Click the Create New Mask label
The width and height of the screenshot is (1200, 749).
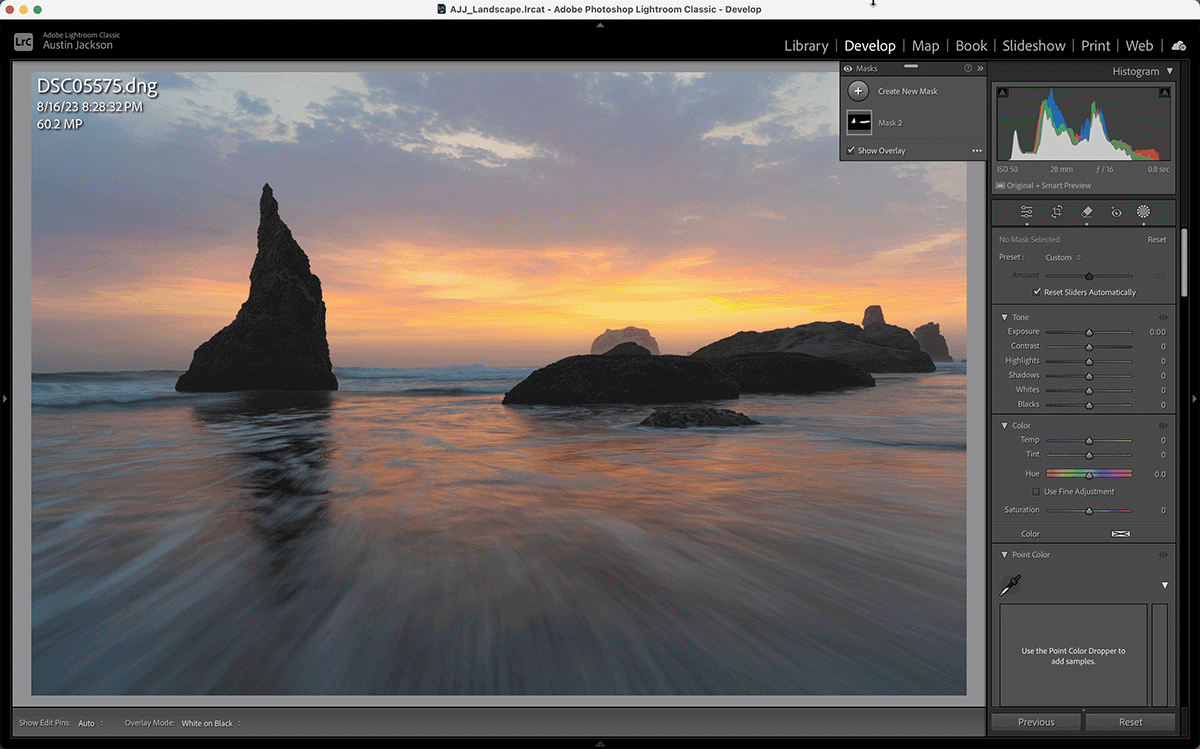907,91
